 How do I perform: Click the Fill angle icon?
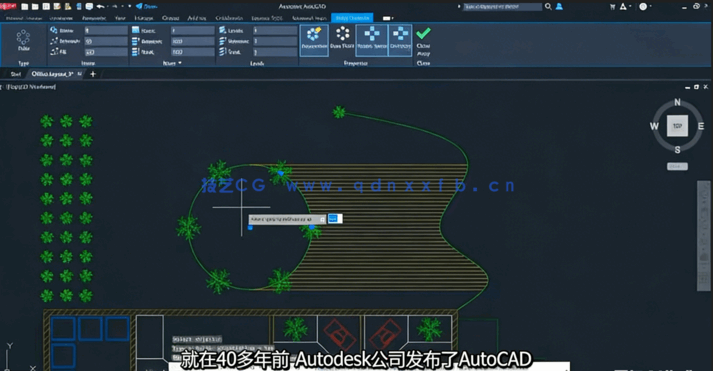pos(54,52)
